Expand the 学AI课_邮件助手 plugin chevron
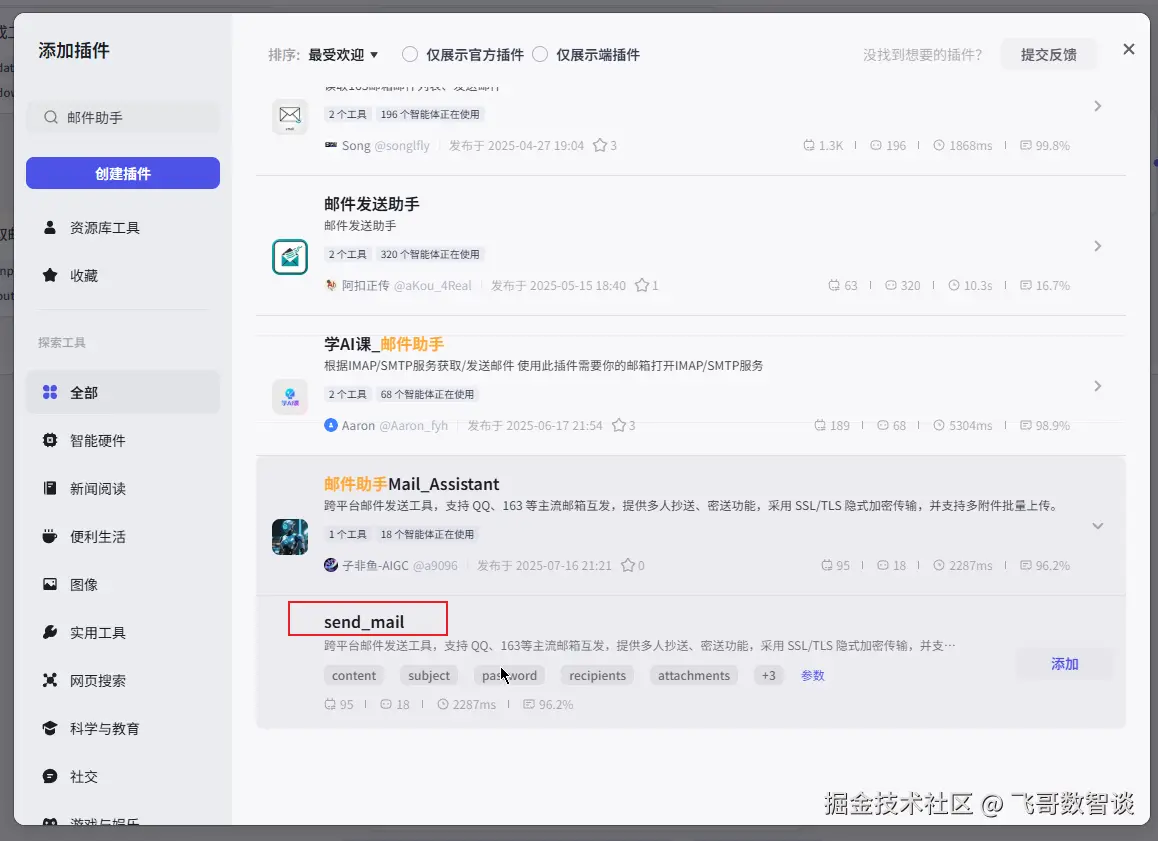Viewport: 1158px width, 841px height. click(1097, 386)
